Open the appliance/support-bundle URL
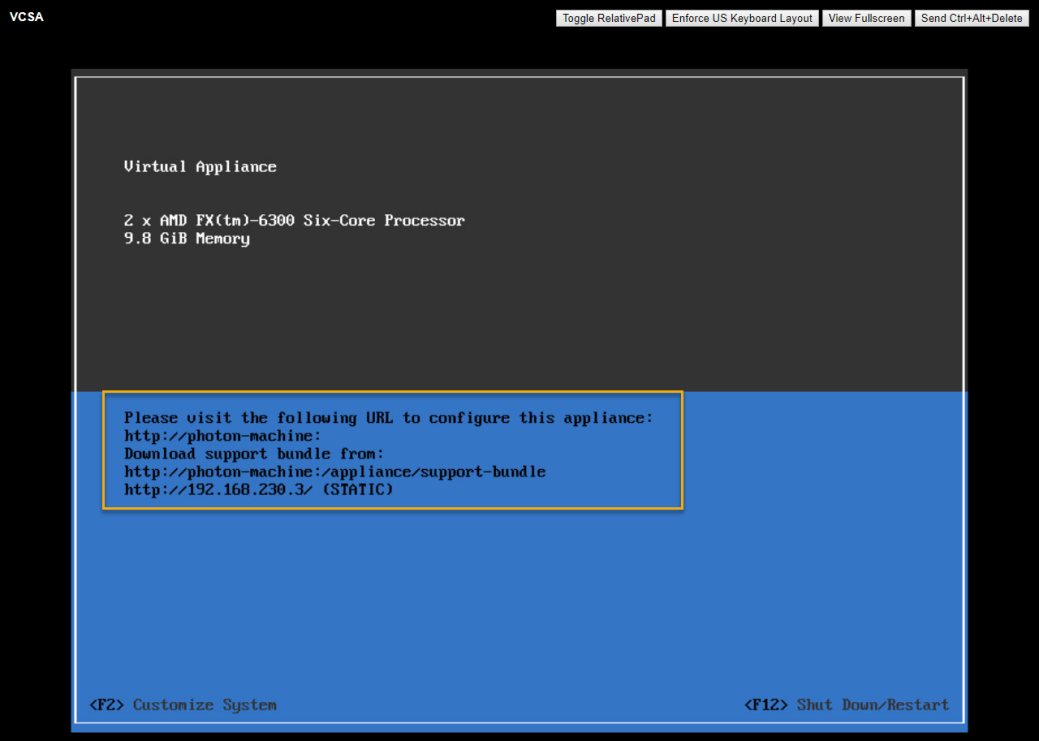Screen dimensions: 1039x741 point(334,472)
